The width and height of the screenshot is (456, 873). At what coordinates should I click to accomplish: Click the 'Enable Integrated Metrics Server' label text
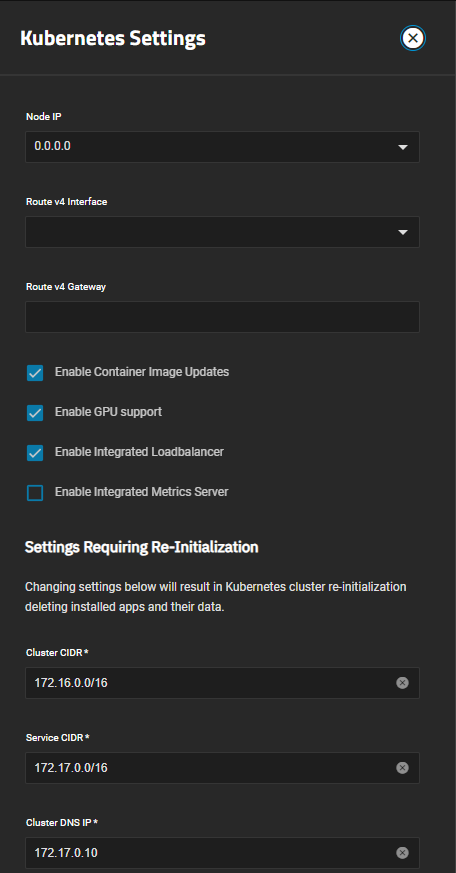click(x=141, y=492)
